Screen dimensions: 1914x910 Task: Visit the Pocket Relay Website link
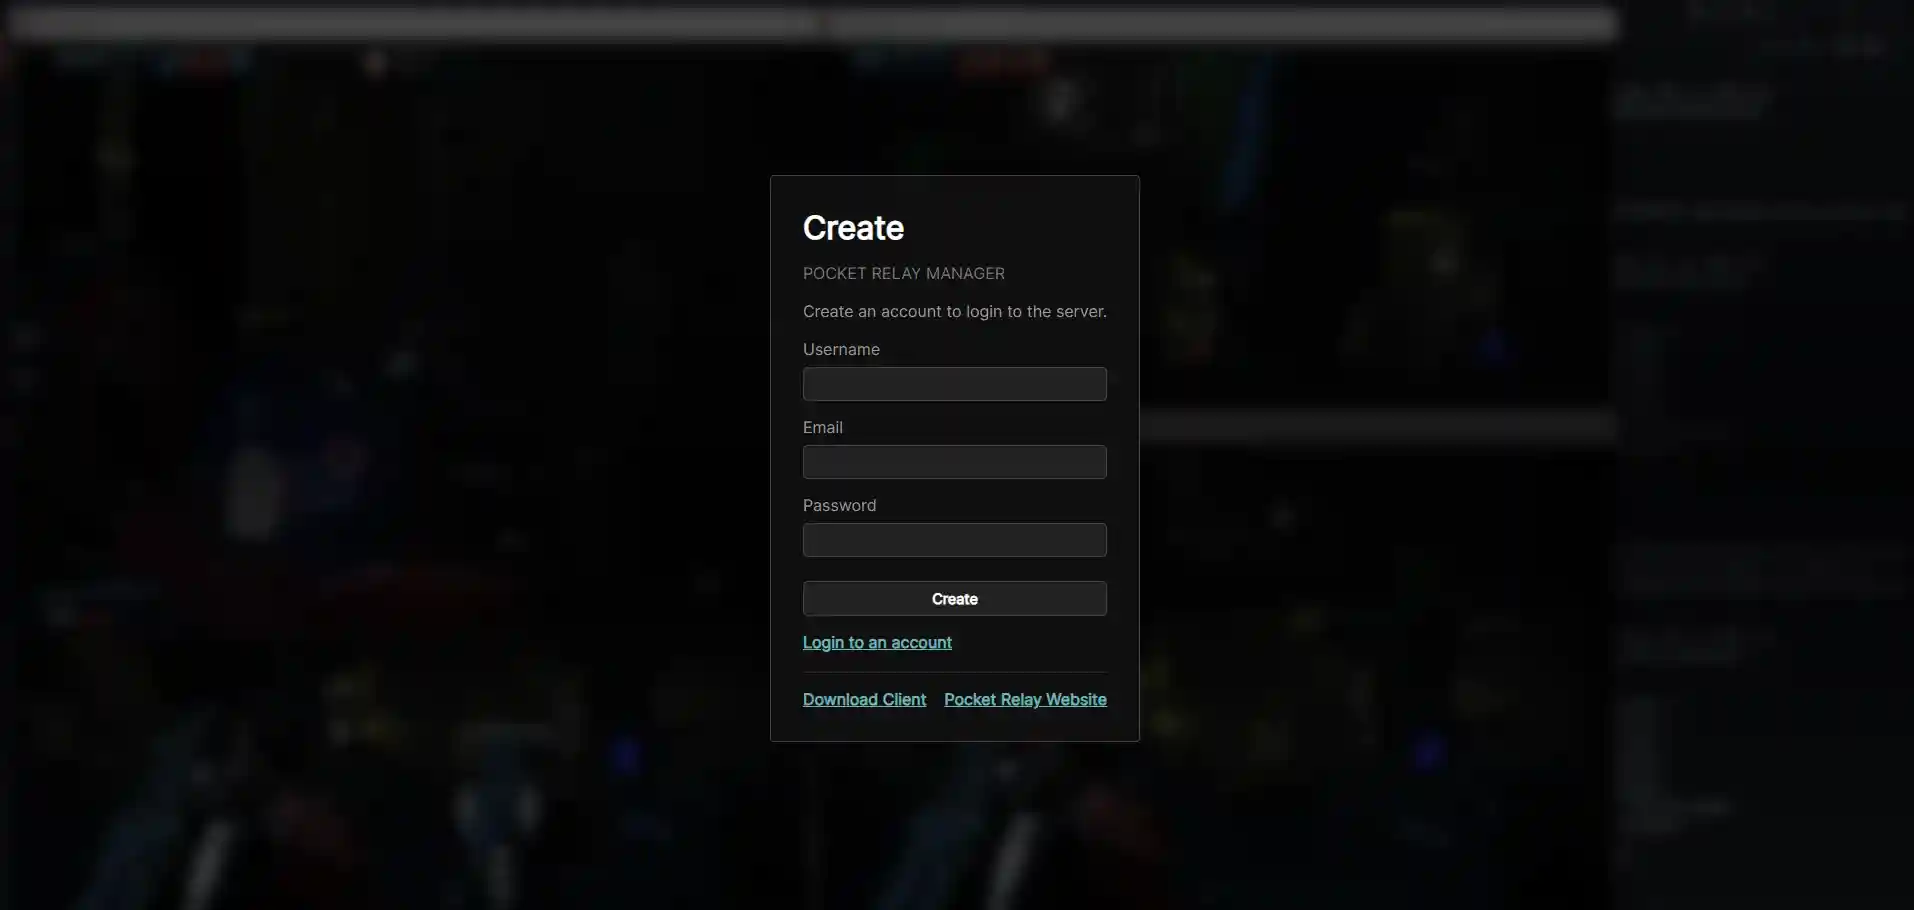click(1024, 699)
